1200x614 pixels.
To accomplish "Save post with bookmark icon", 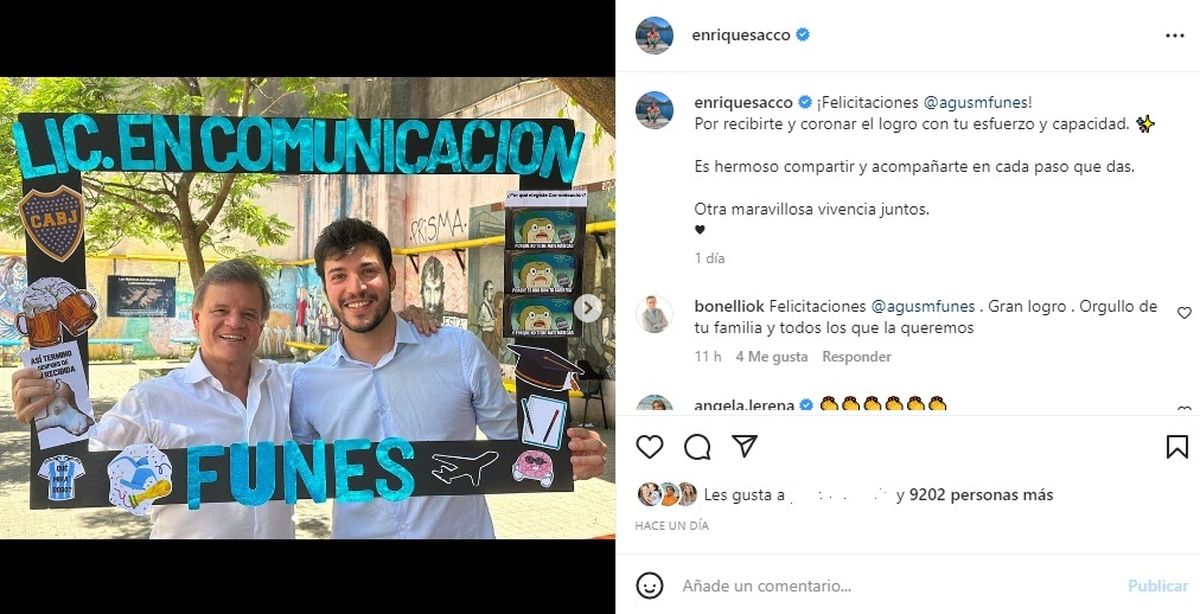I will click(x=1177, y=447).
